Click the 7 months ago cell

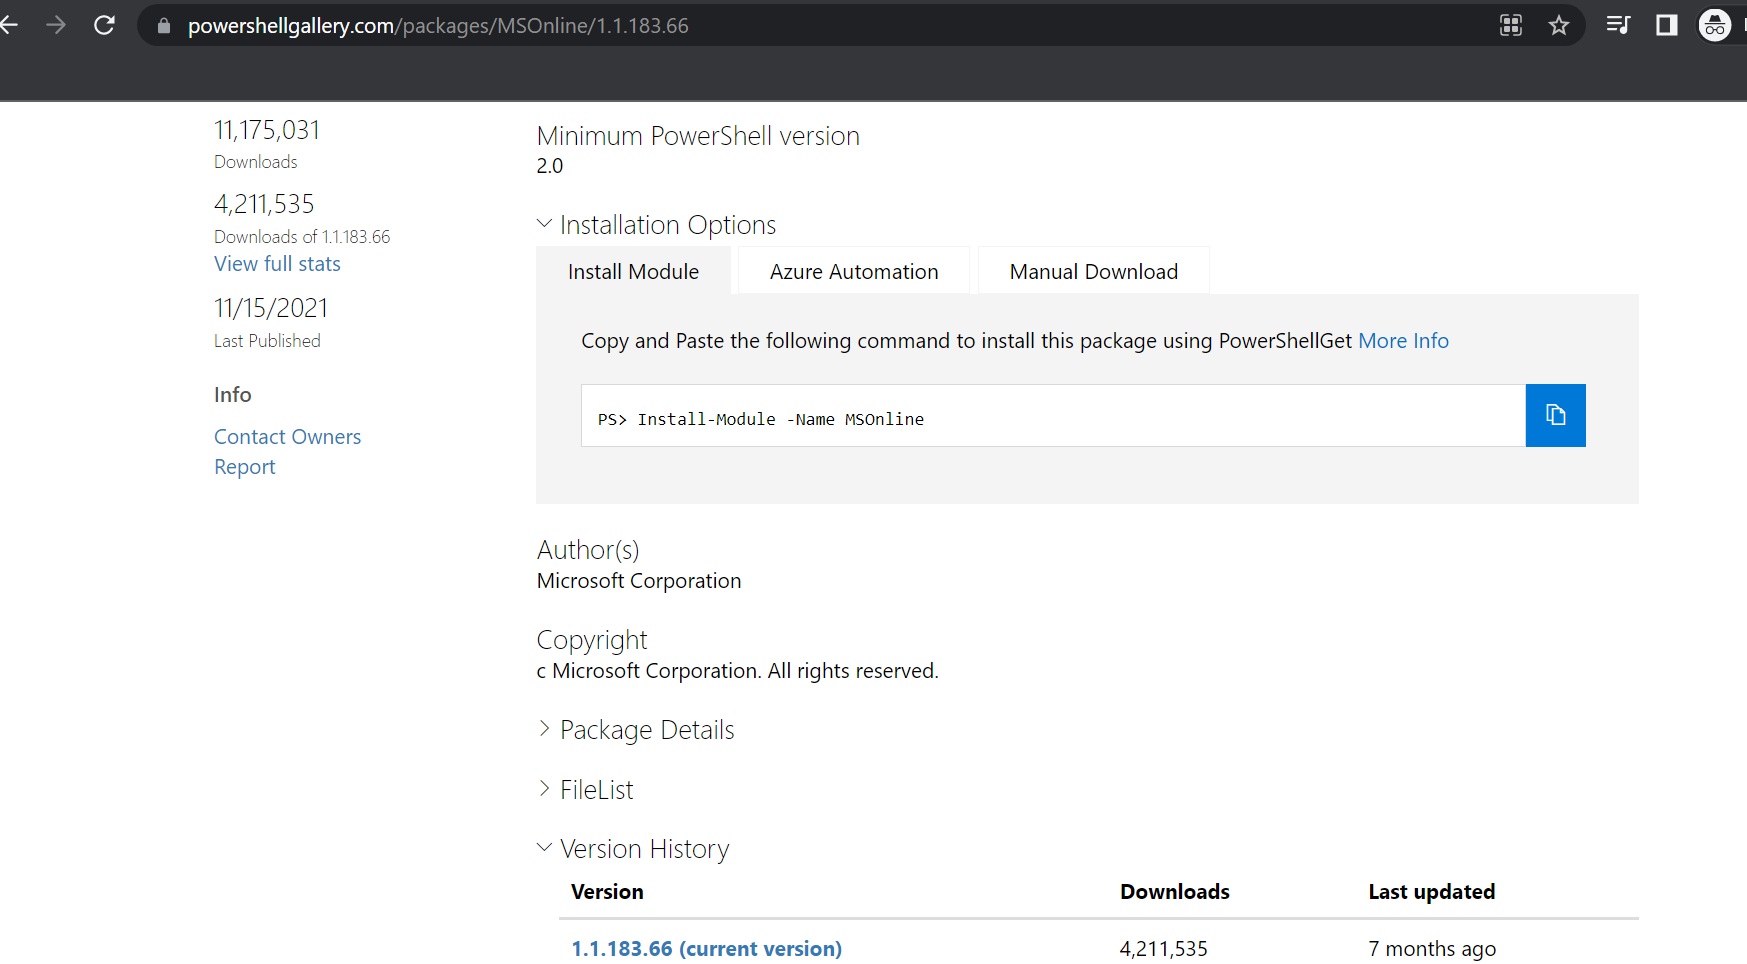click(x=1432, y=949)
